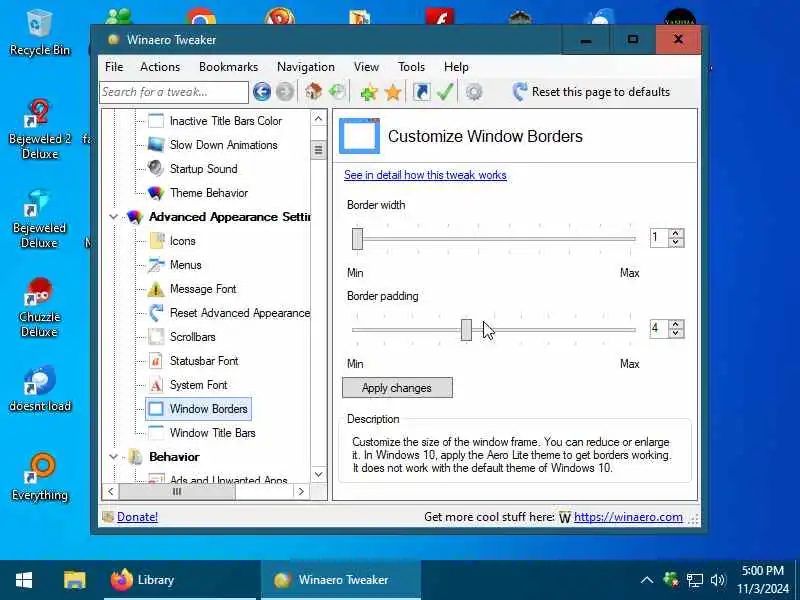Click the Search for a tweak field
The image size is (800, 600).
coord(173,92)
